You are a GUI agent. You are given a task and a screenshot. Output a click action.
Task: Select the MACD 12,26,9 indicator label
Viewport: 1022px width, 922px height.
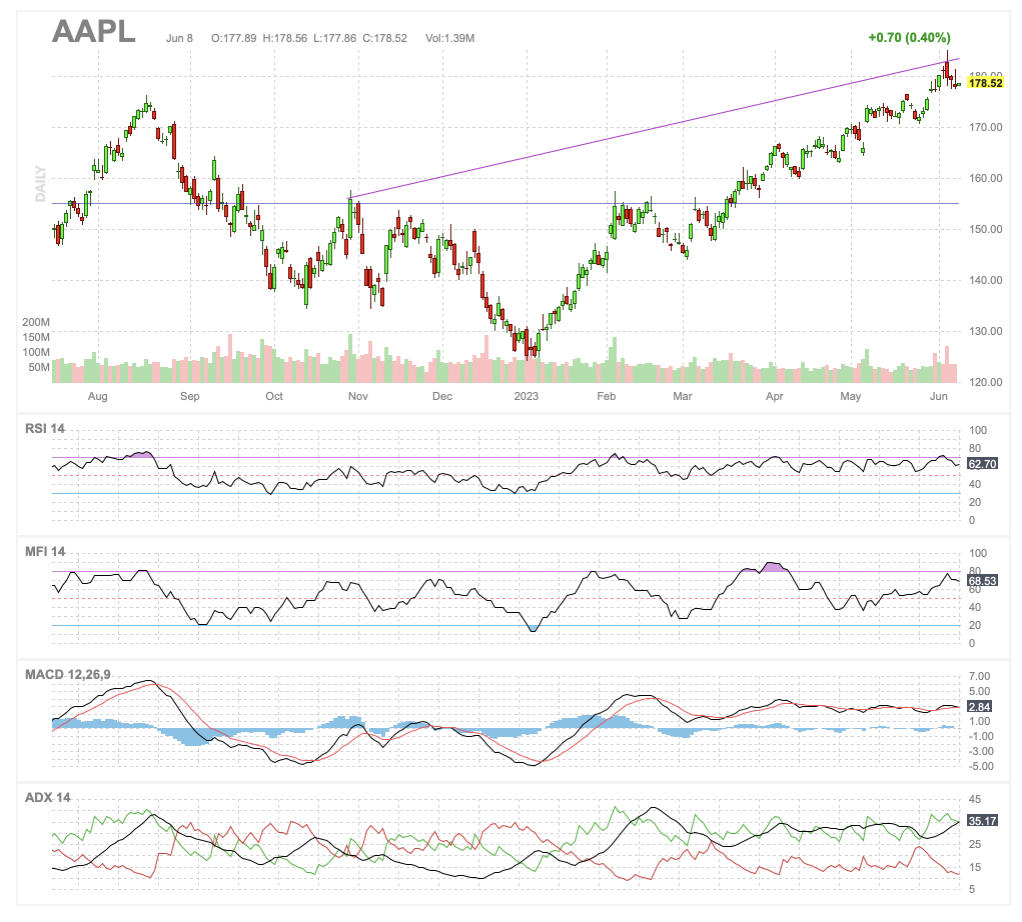(x=68, y=673)
